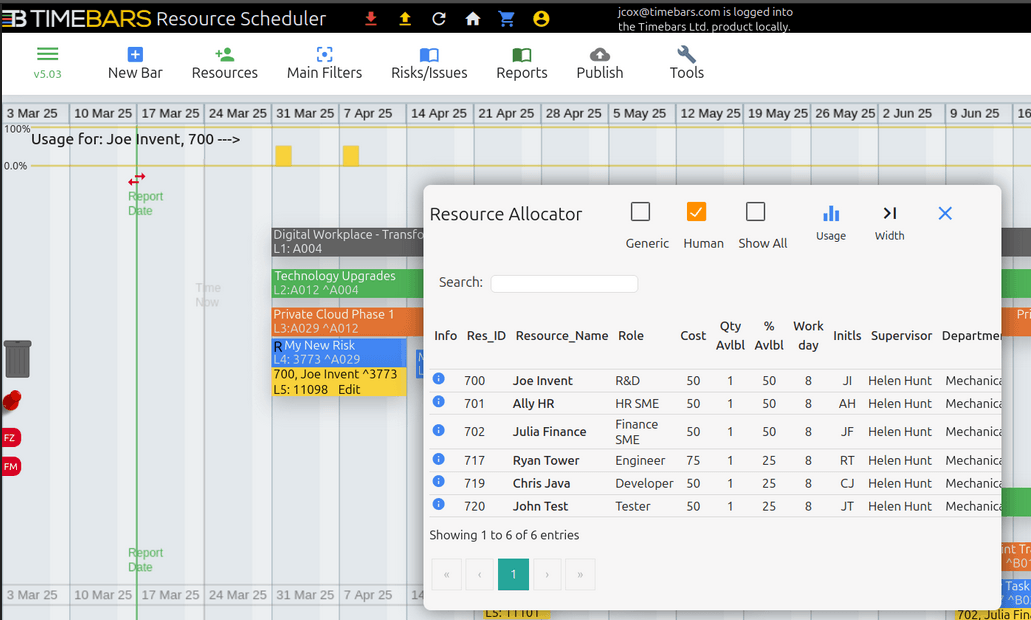Viewport: 1031px width, 620px height.
Task: Open the Tools wrench menu
Action: (686, 63)
